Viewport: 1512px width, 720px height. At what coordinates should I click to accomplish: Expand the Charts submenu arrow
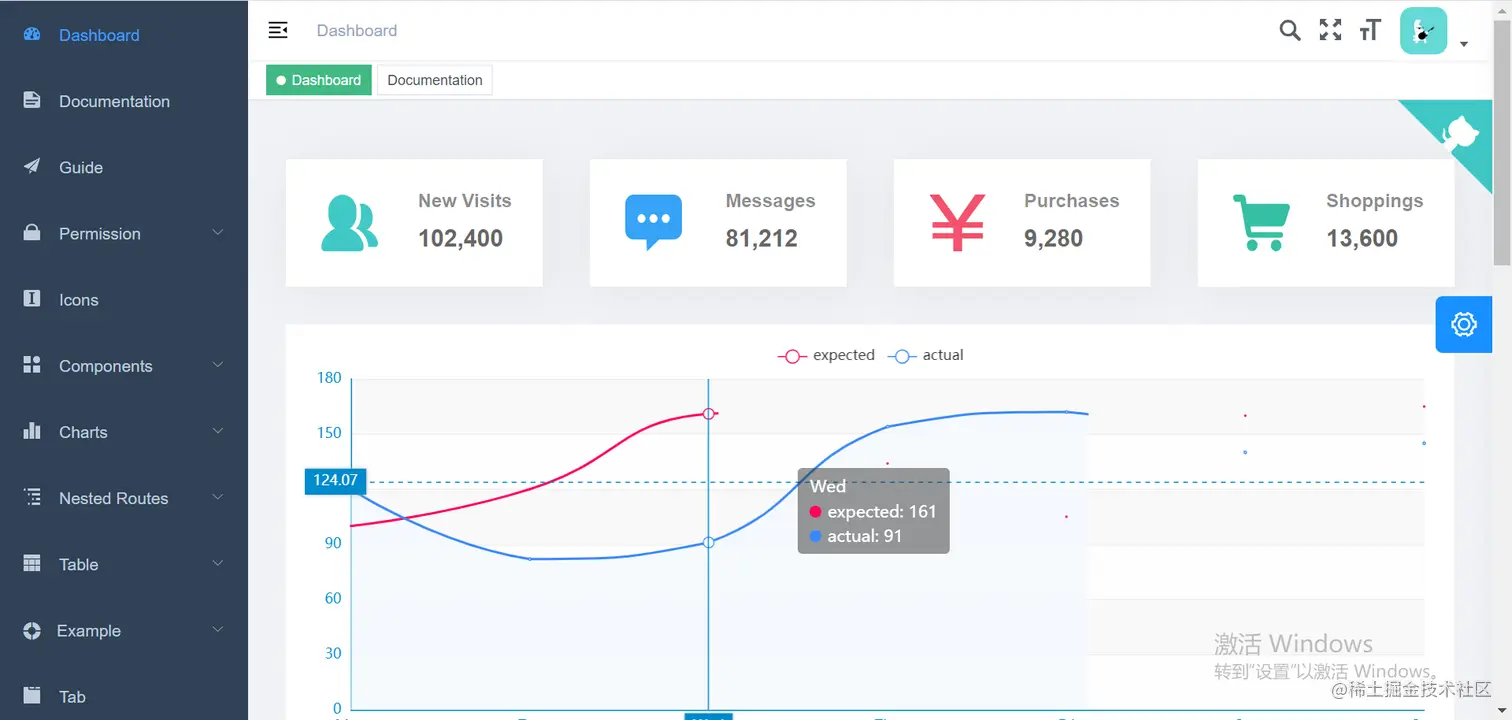pyautogui.click(x=218, y=431)
